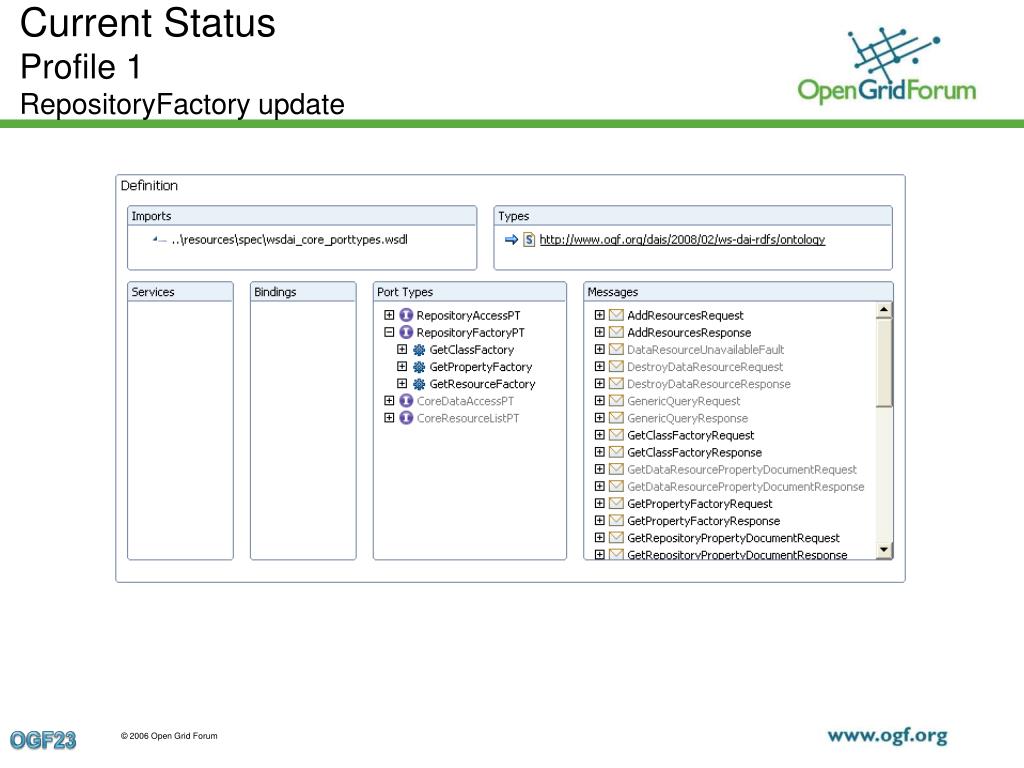Select the RepositoryAccessPT label
The height and width of the screenshot is (768, 1024).
click(468, 315)
